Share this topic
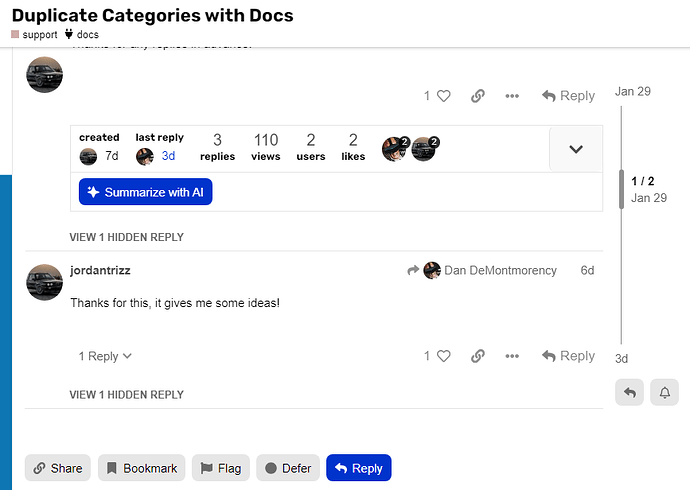The width and height of the screenshot is (690, 490). pyautogui.click(x=58, y=468)
